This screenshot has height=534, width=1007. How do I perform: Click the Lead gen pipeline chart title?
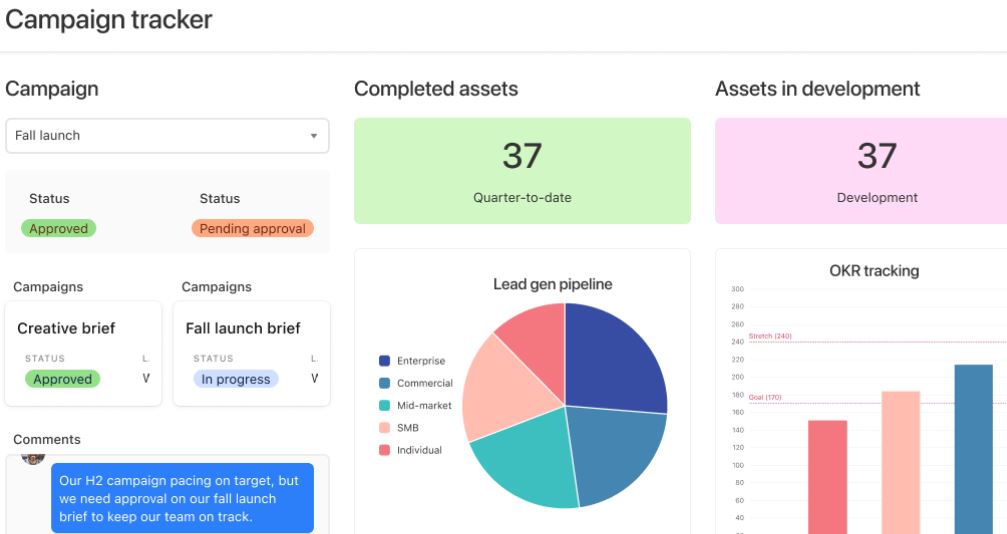(x=552, y=284)
